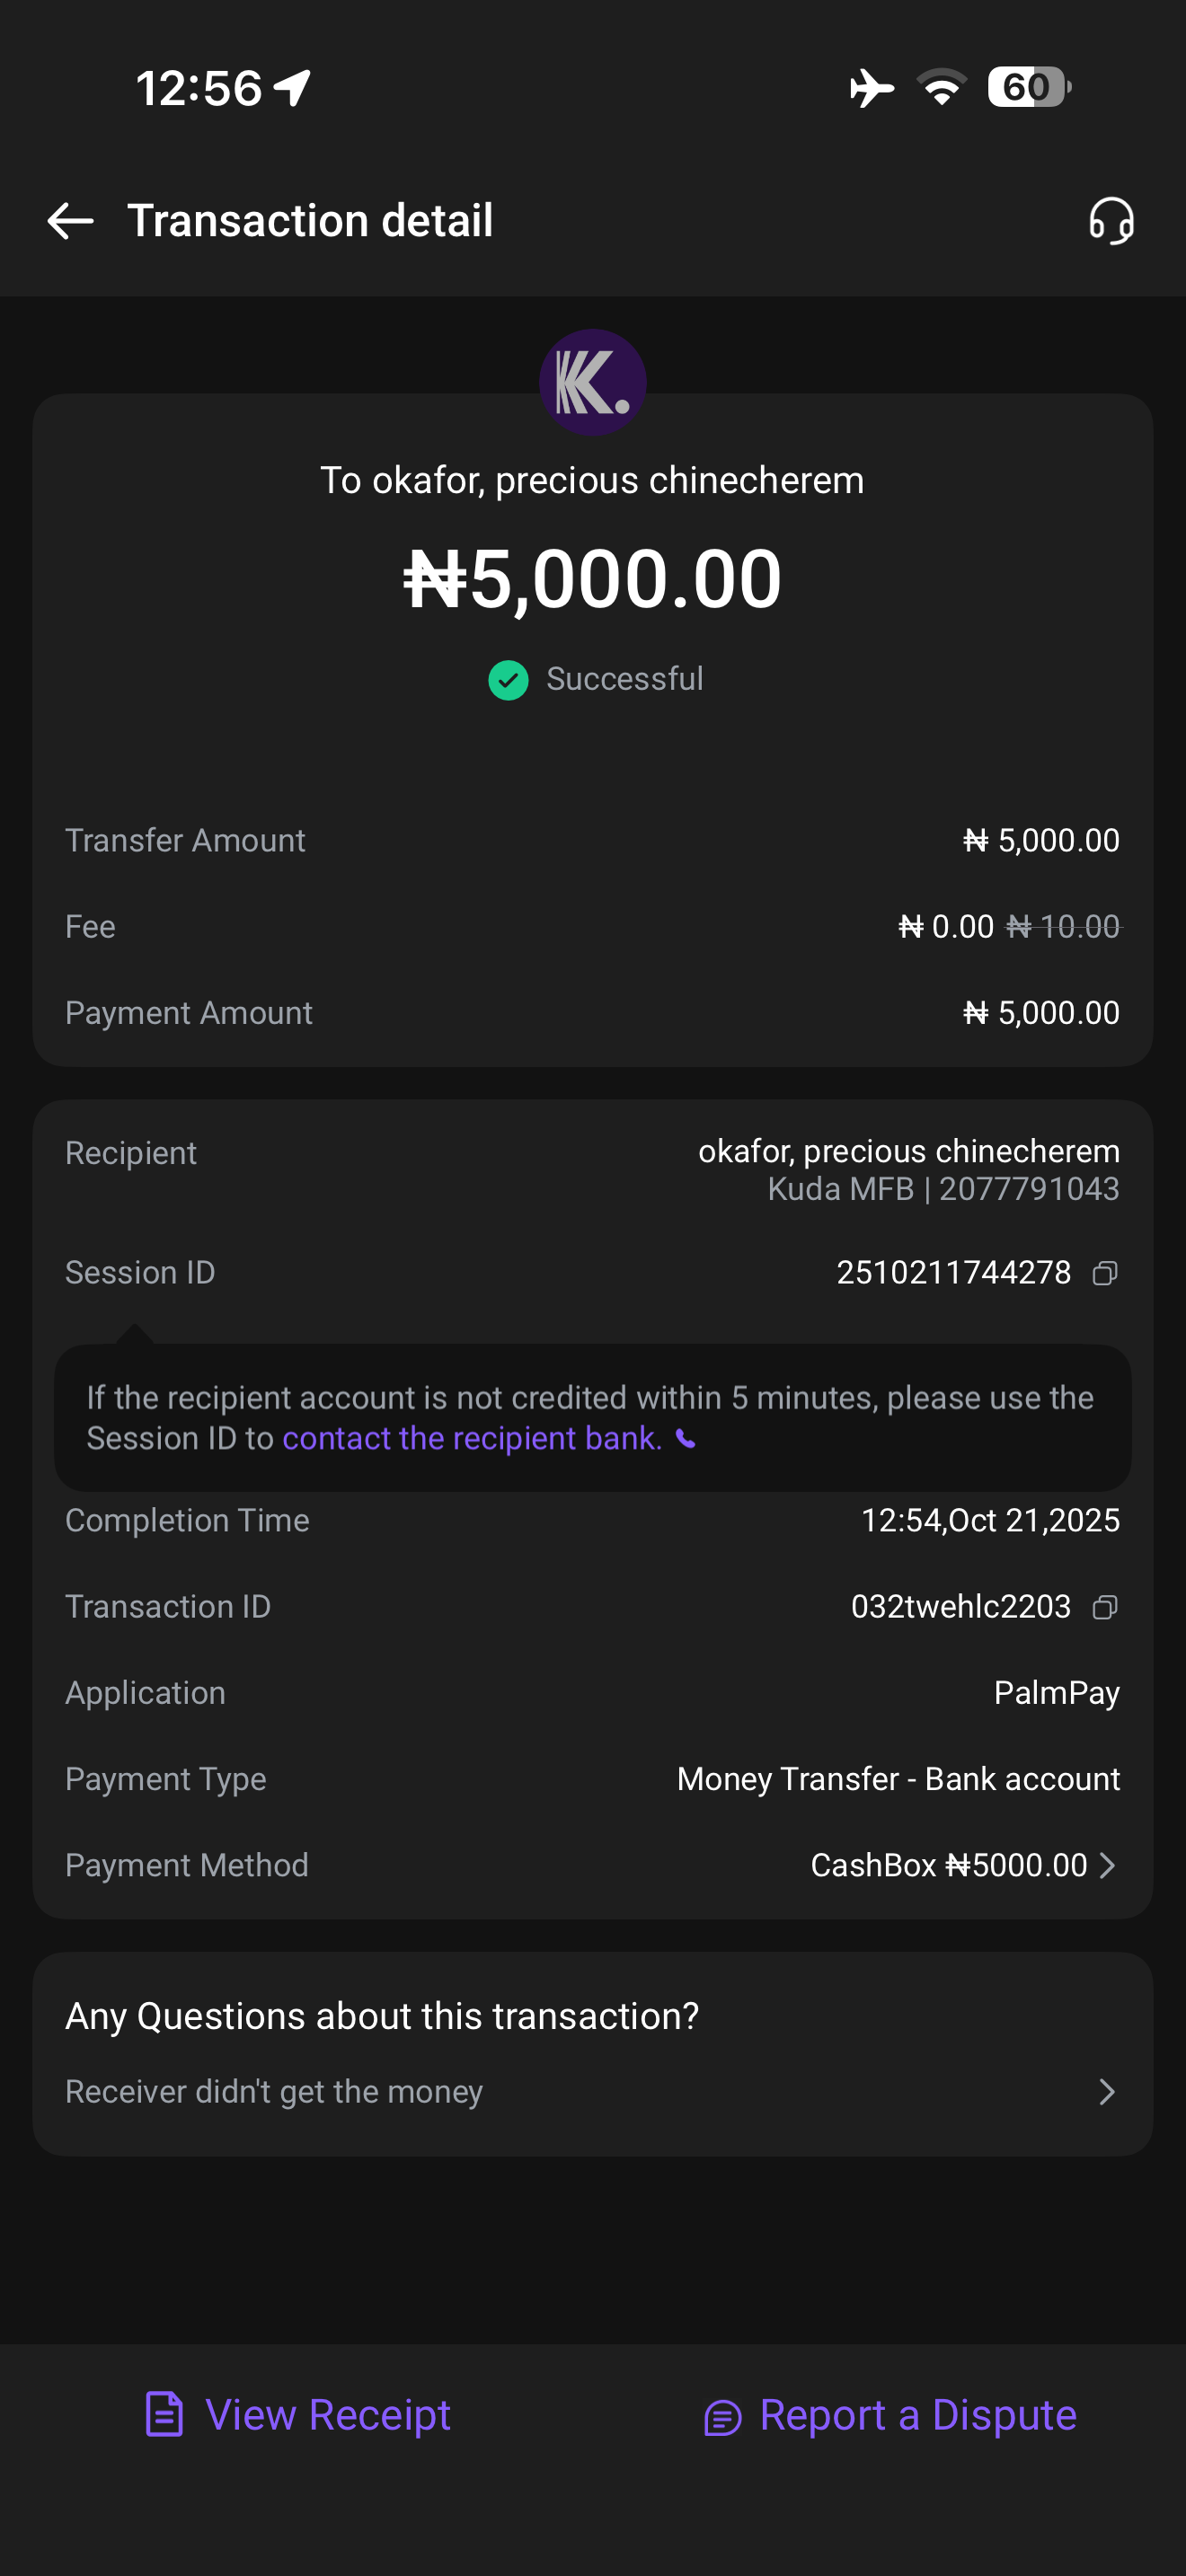
Task: Copy the Session ID
Action: (1105, 1273)
